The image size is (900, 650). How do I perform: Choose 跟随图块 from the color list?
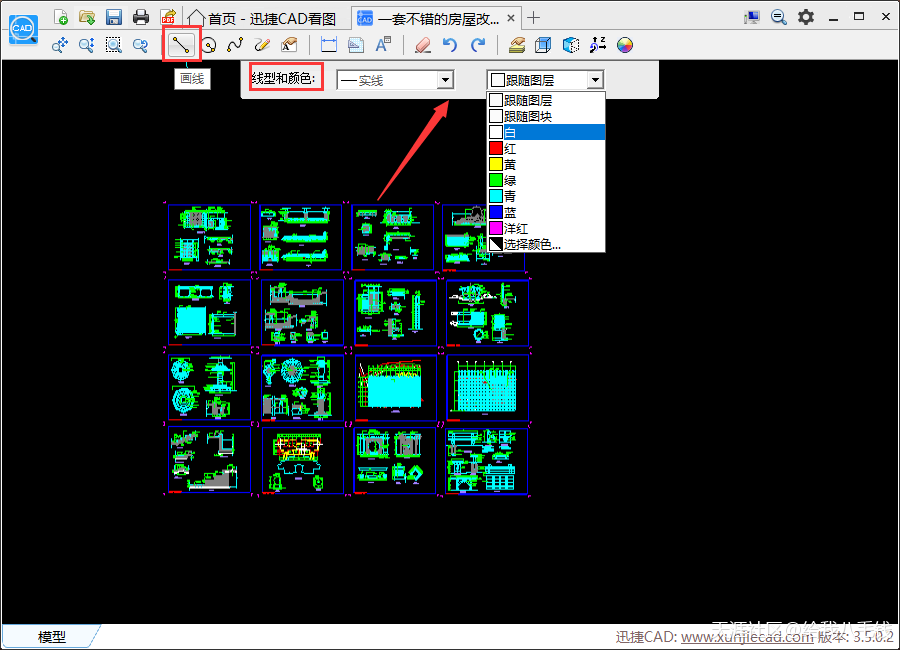(546, 116)
